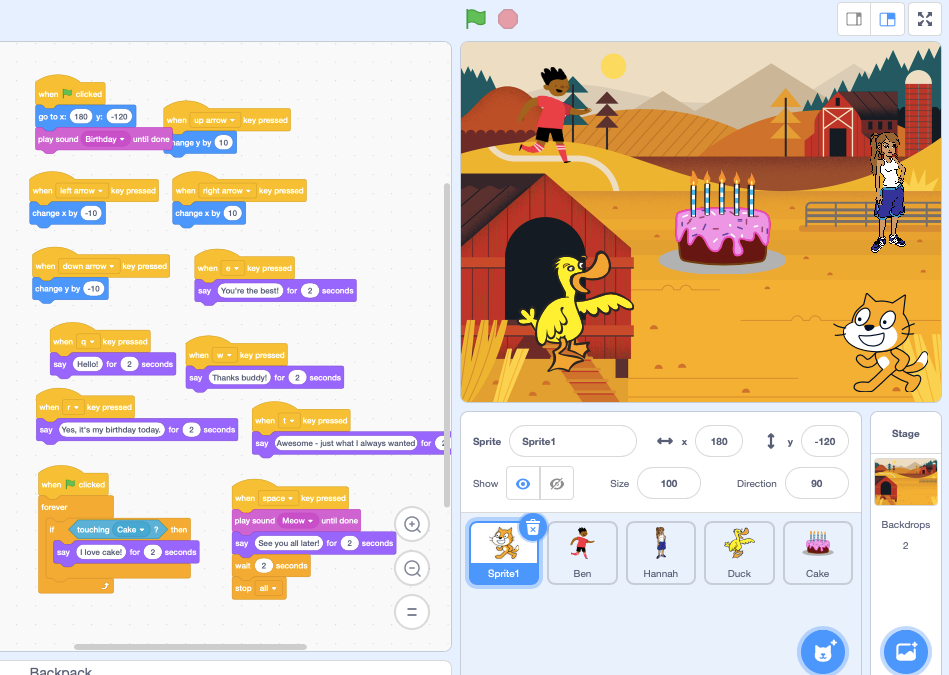
Task: Hide the sprite with the crossed-eye icon
Action: 557,484
